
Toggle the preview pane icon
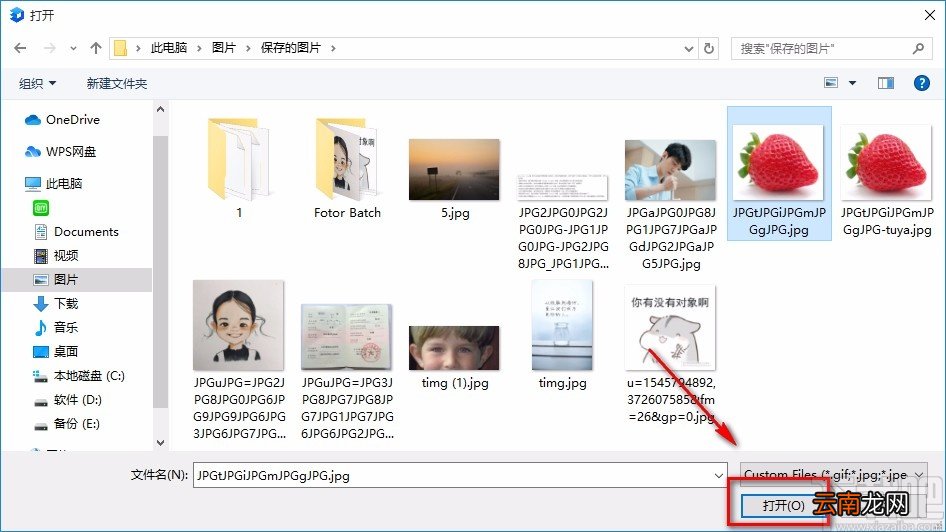[886, 83]
